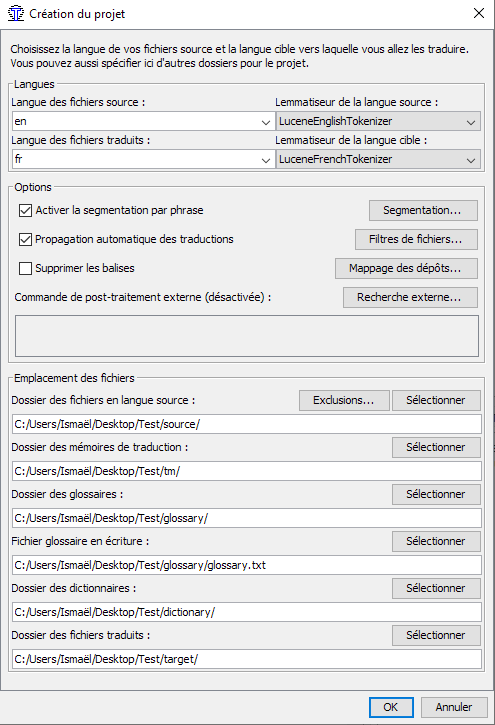Close the Création du projet dialog
This screenshot has height=725, width=495.
(x=479, y=13)
